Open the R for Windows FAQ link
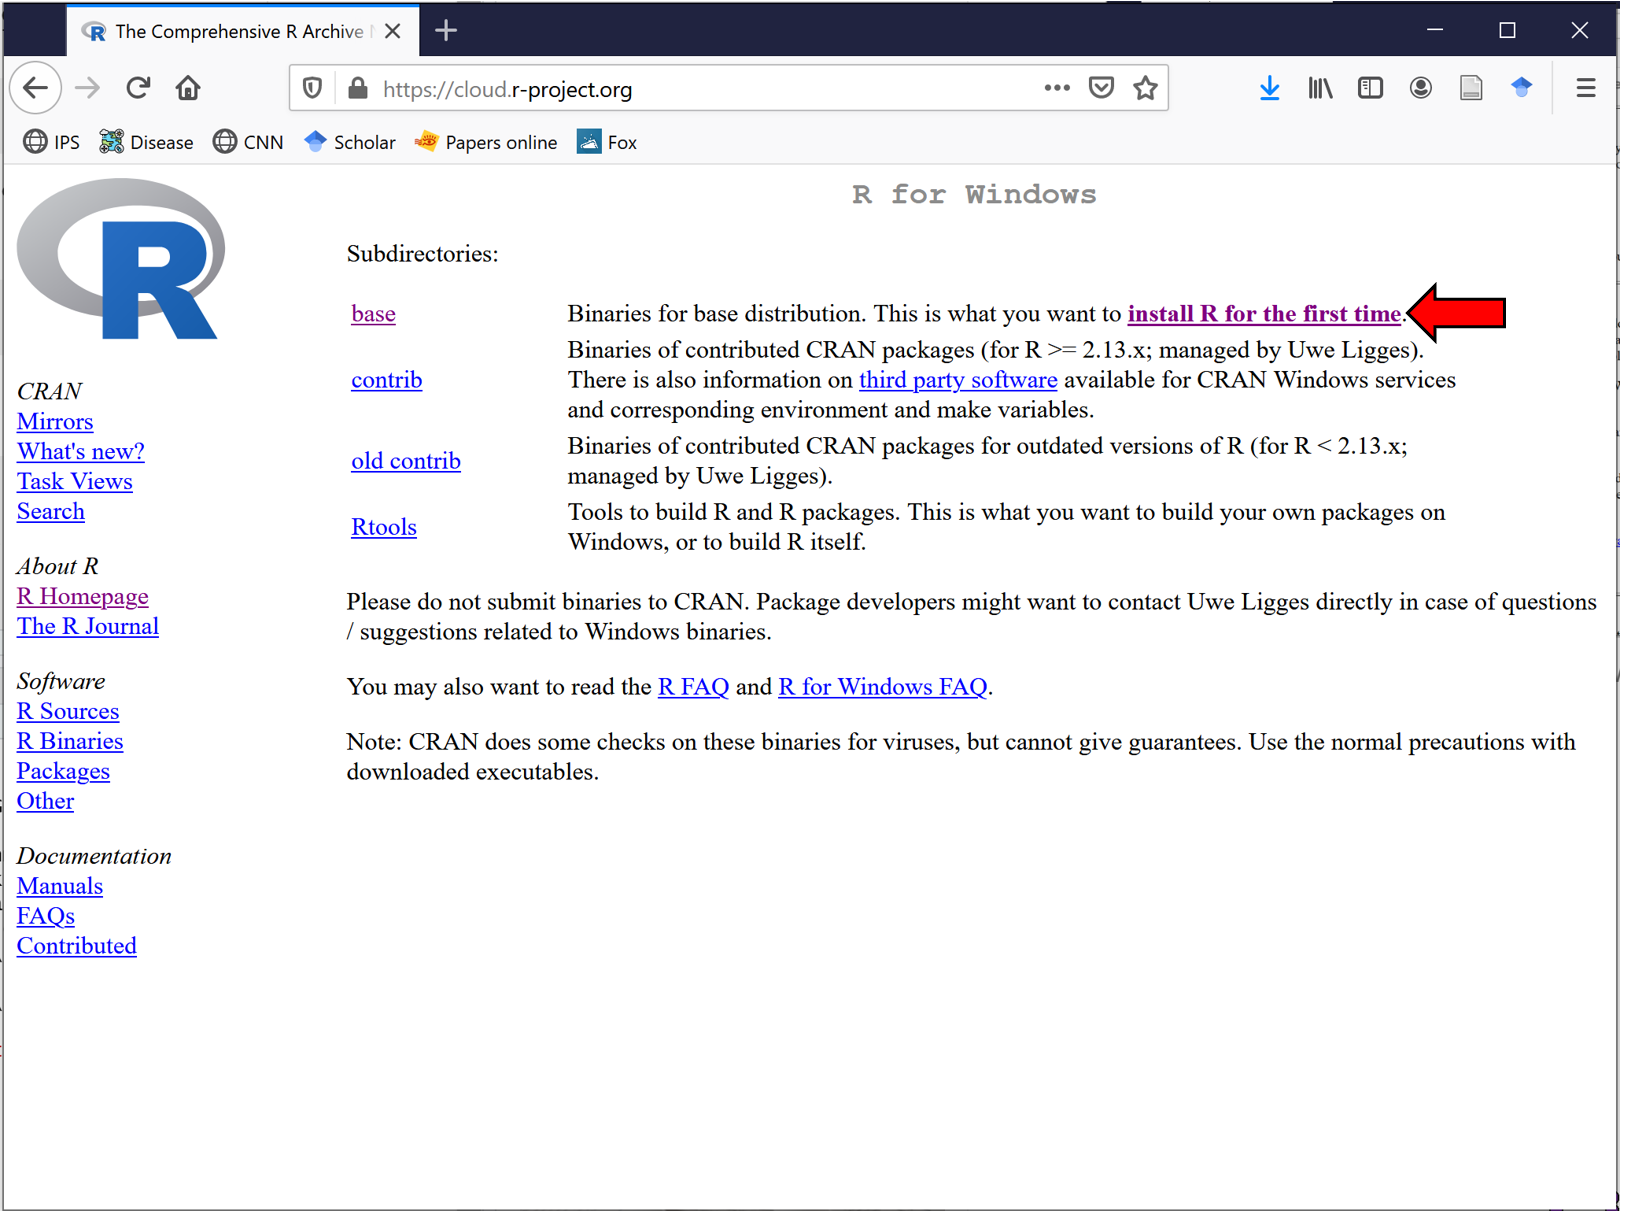Image resolution: width=1625 pixels, height=1213 pixels. click(x=882, y=687)
